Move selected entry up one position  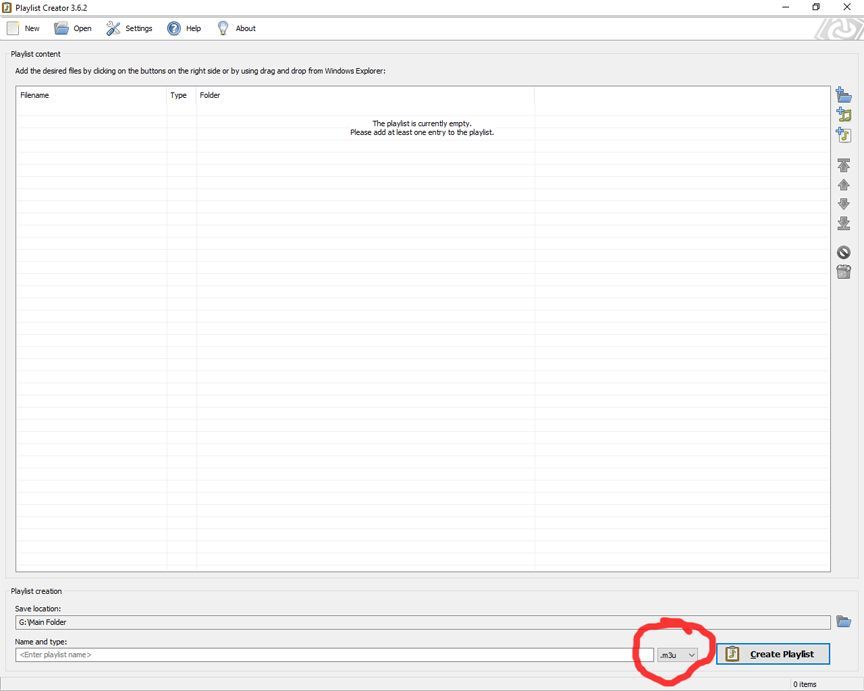tap(843, 185)
